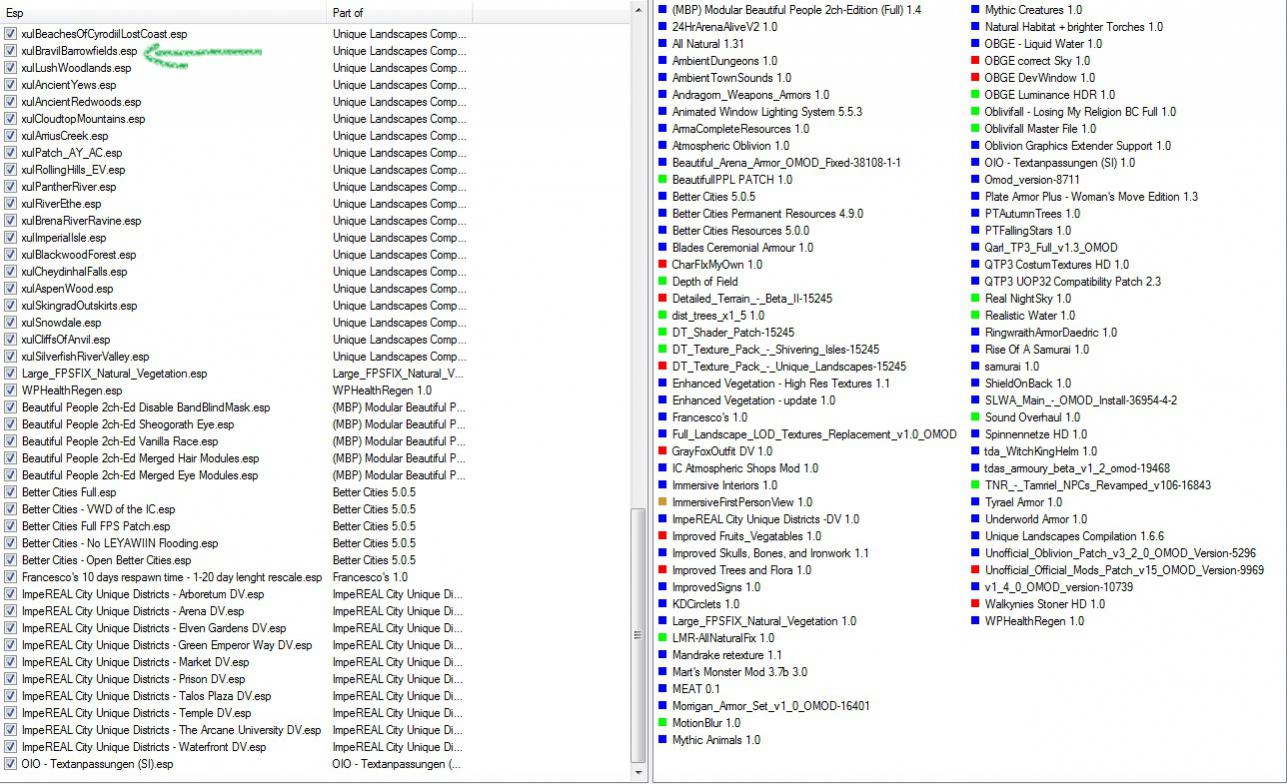This screenshot has width=1287, height=784.
Task: Uncheck Large_FPSFIX_Natural_Vegetation.esp checkbox
Action: click(x=10, y=374)
